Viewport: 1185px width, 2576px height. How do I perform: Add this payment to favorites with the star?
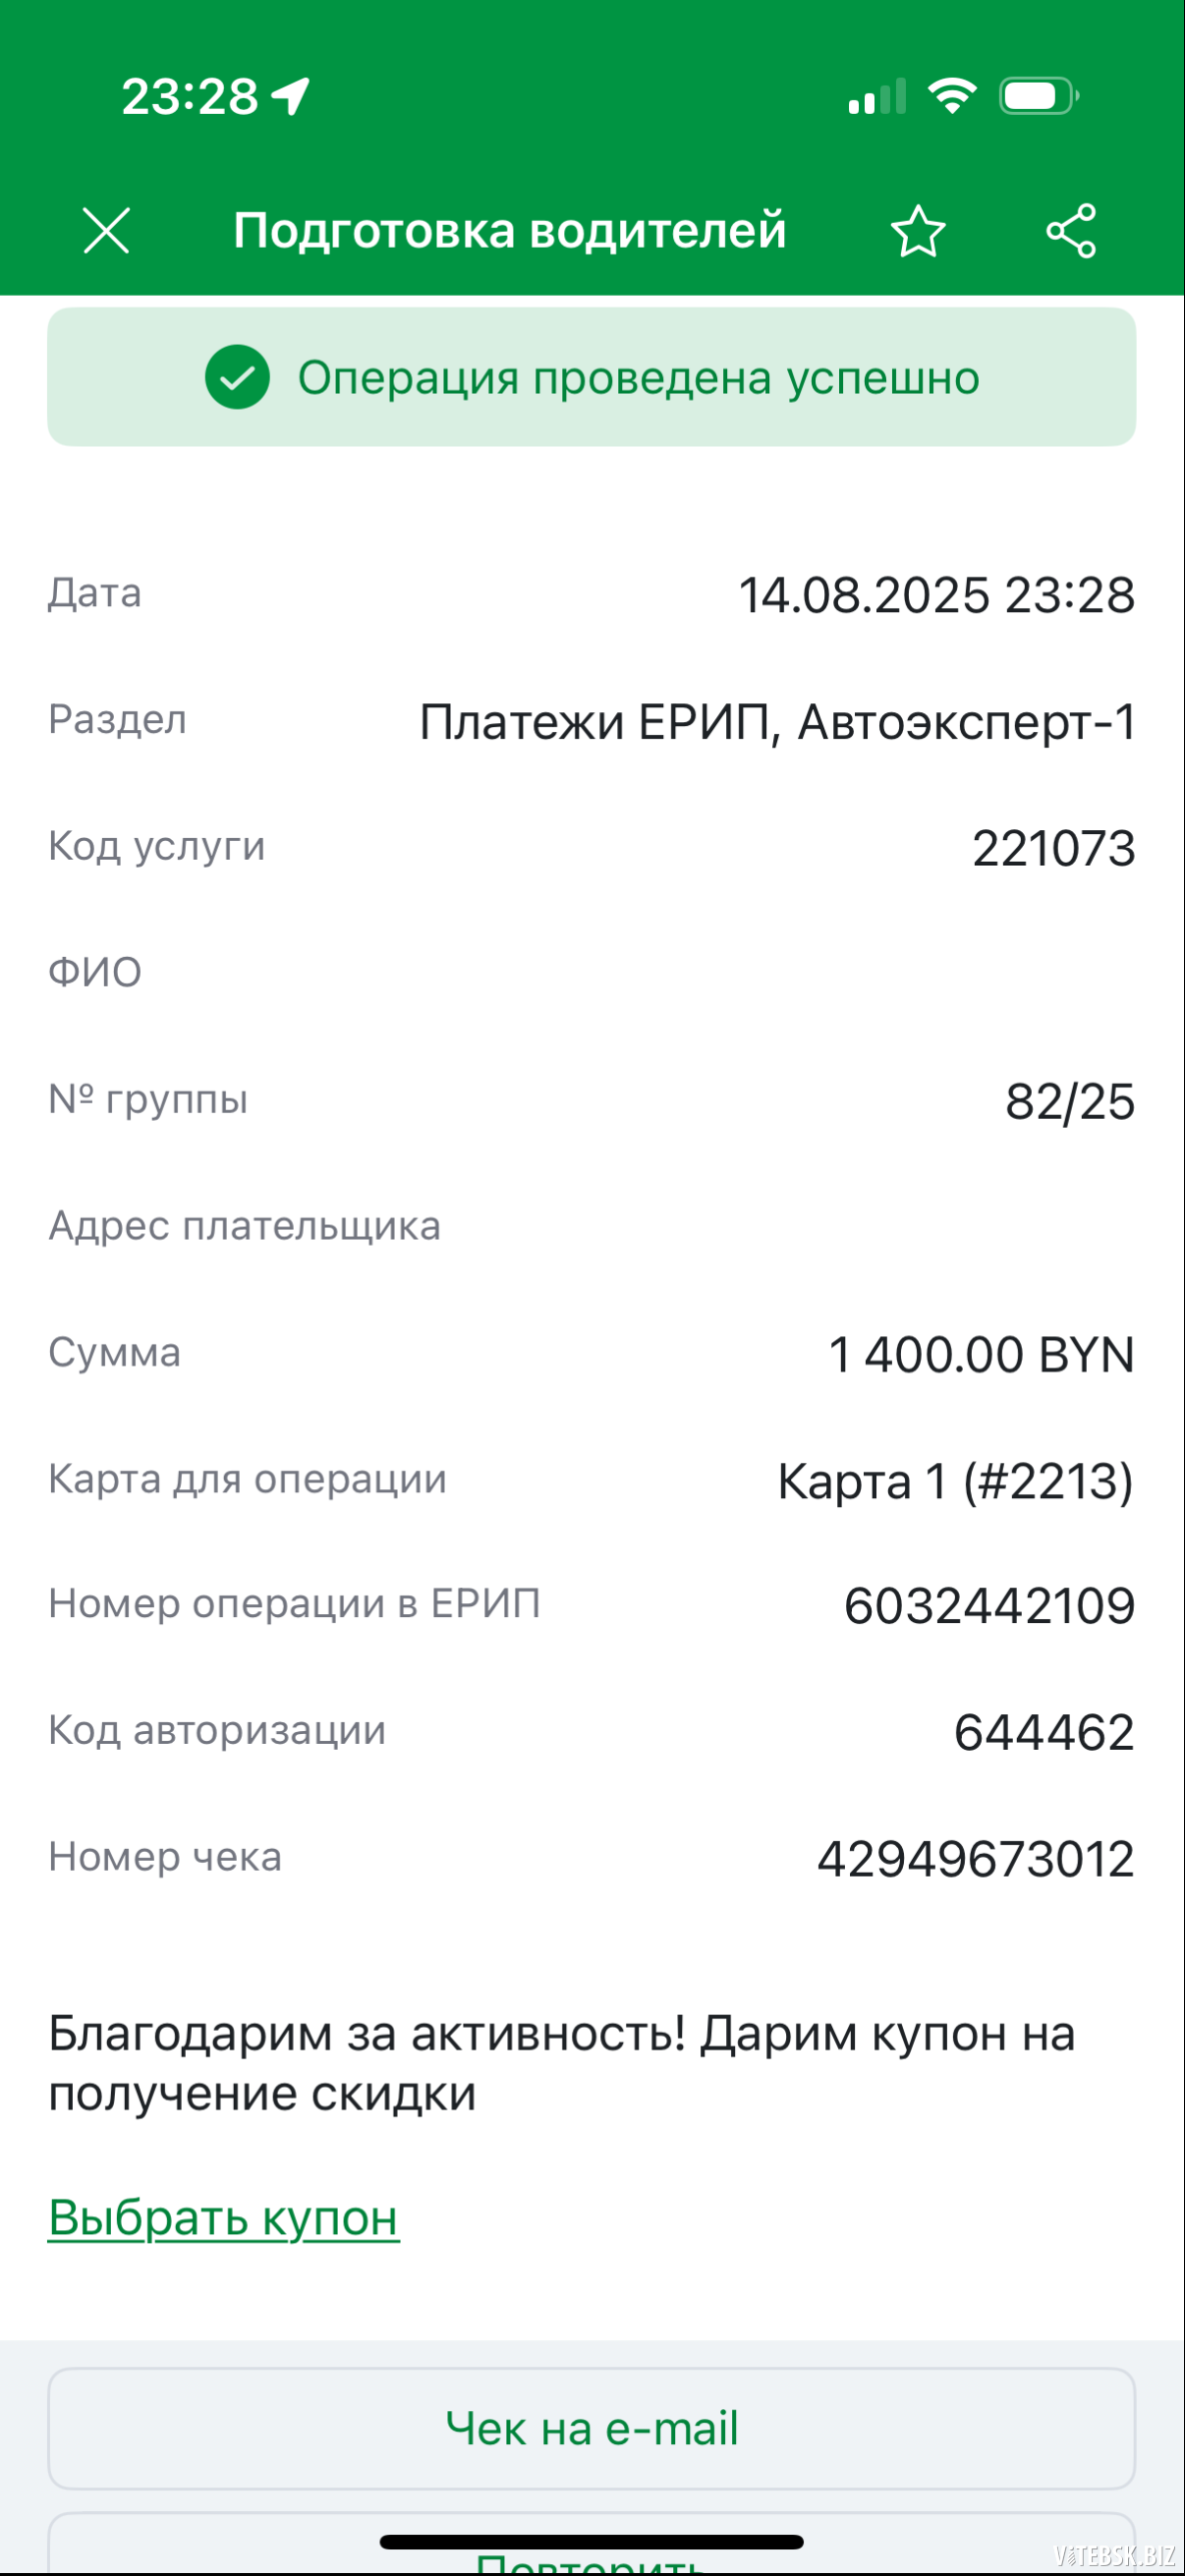tap(917, 231)
